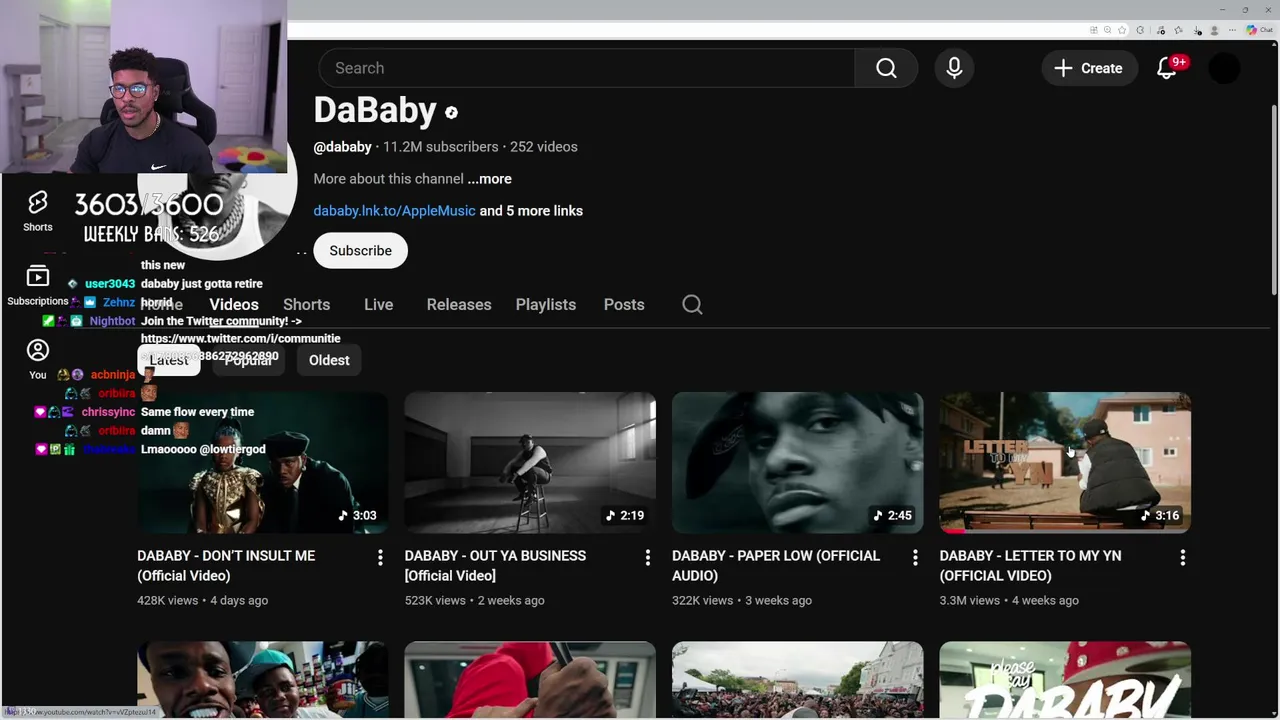The width and height of the screenshot is (1280, 720).
Task: Click the 252 videos count
Action: click(543, 147)
